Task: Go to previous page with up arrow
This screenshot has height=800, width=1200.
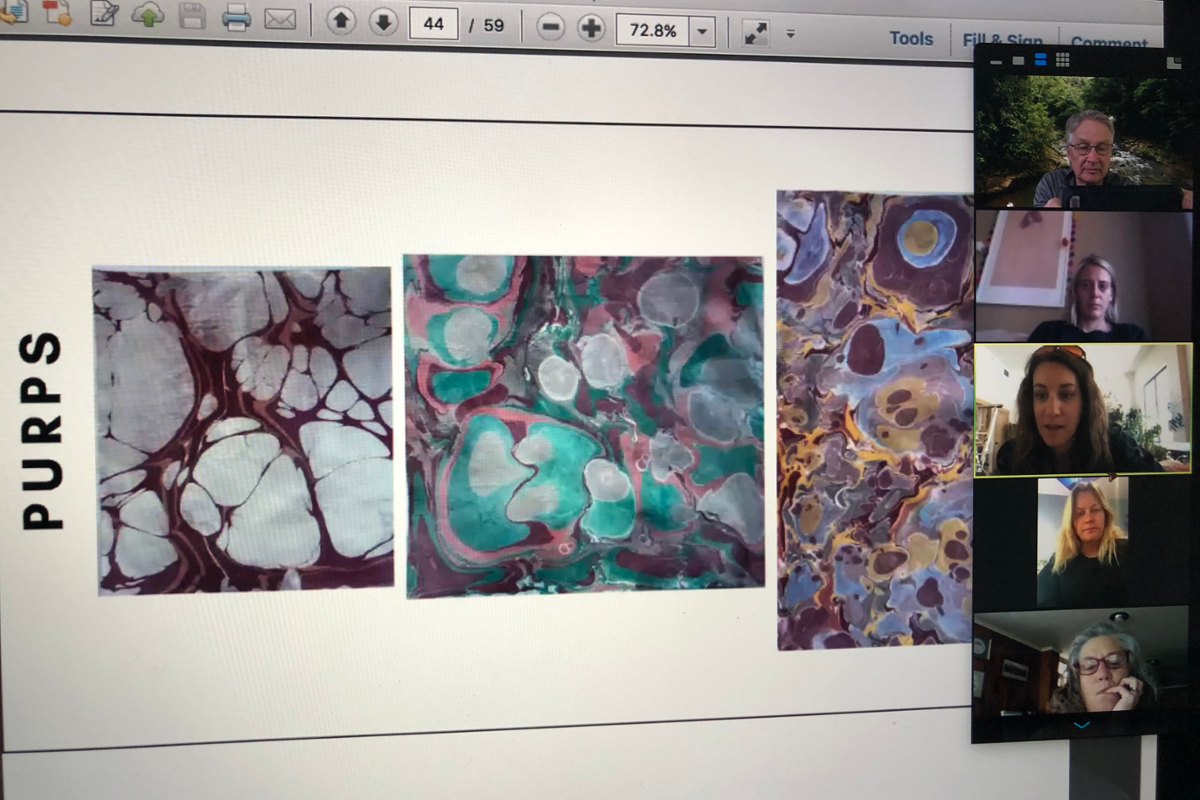Action: (341, 21)
